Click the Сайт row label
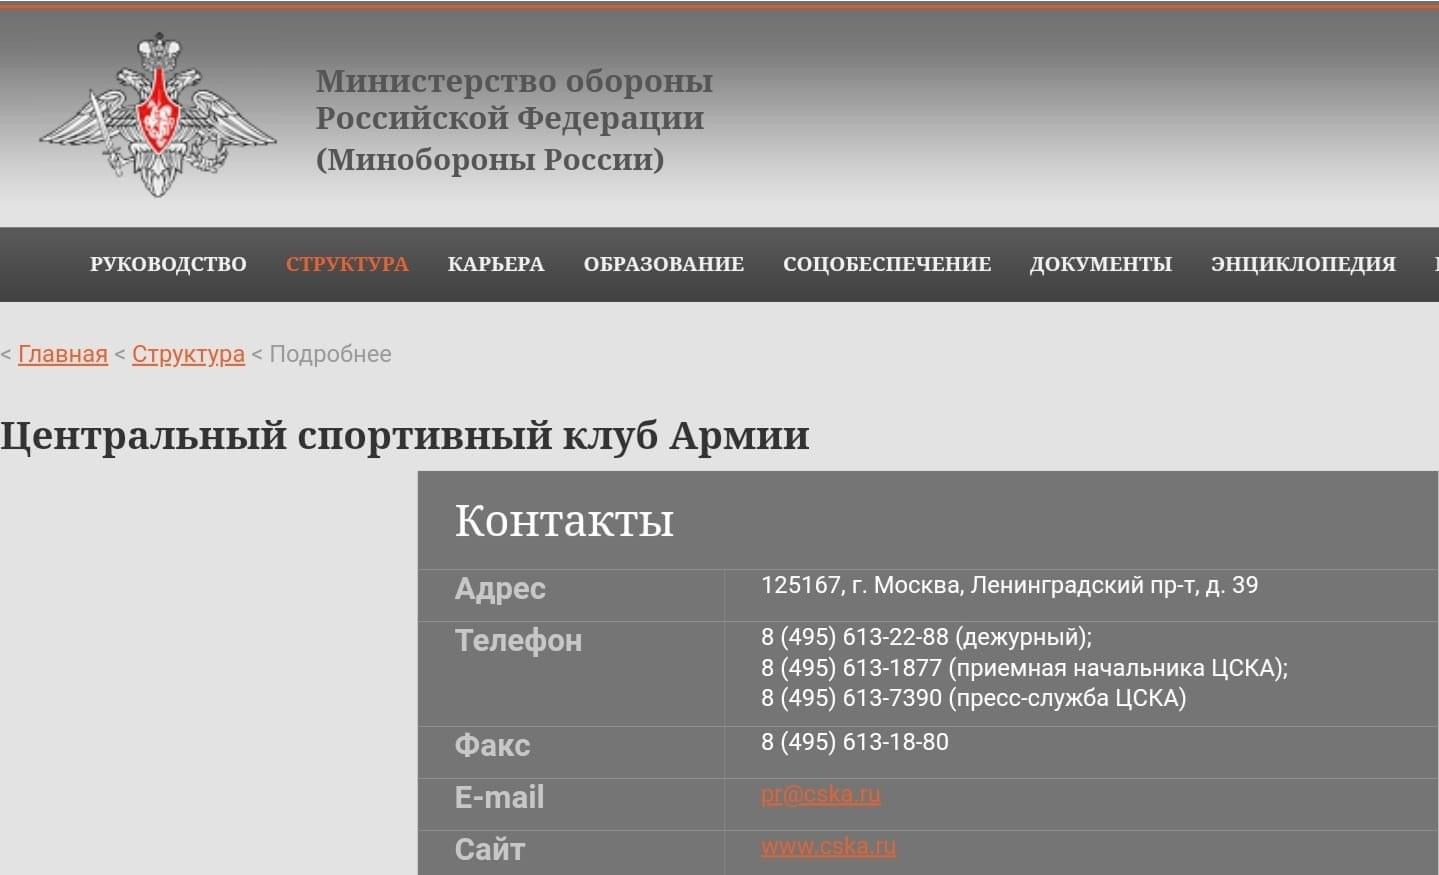This screenshot has width=1439, height=875. 490,849
